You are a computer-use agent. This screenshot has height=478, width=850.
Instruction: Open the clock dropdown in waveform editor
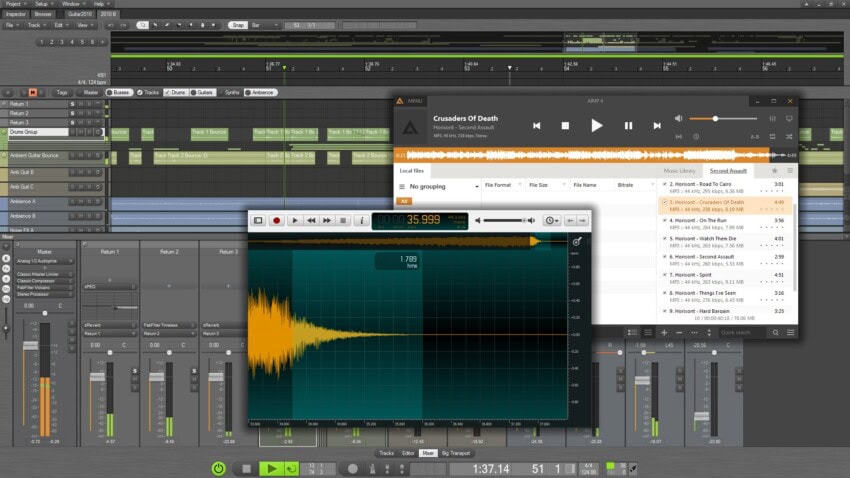[x=552, y=220]
